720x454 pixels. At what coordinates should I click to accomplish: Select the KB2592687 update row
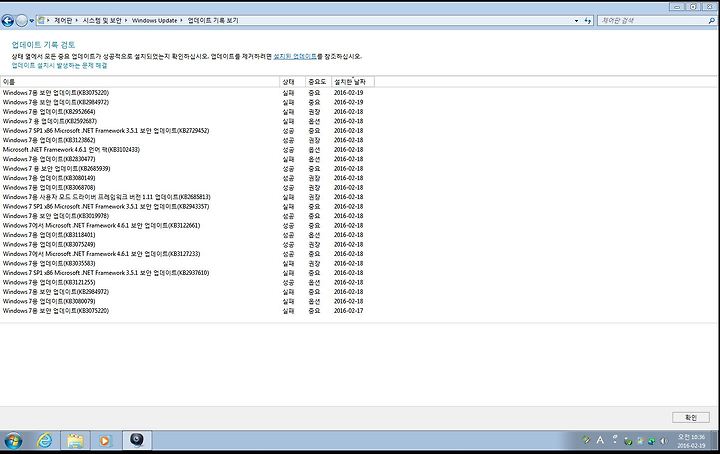pos(187,121)
